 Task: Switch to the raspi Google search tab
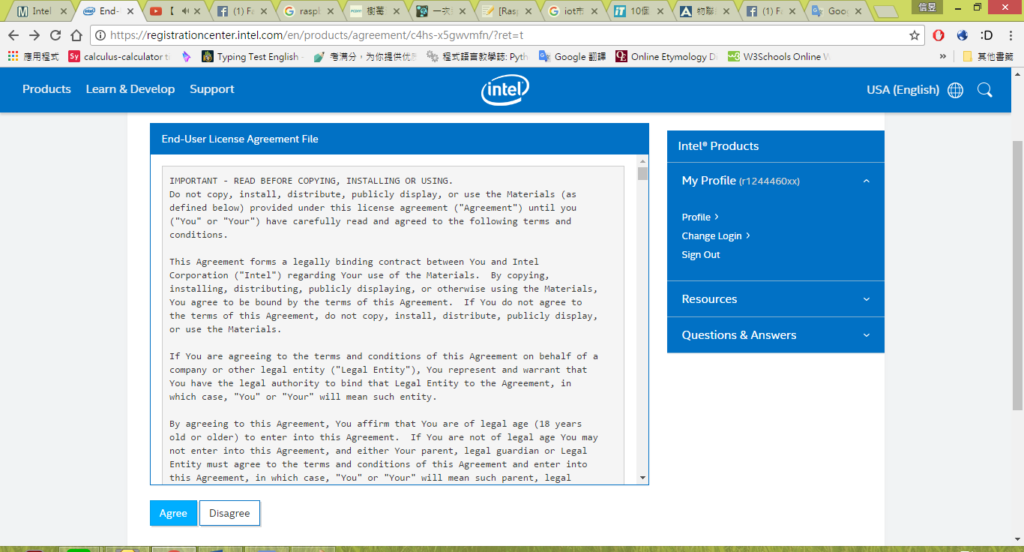[308, 11]
